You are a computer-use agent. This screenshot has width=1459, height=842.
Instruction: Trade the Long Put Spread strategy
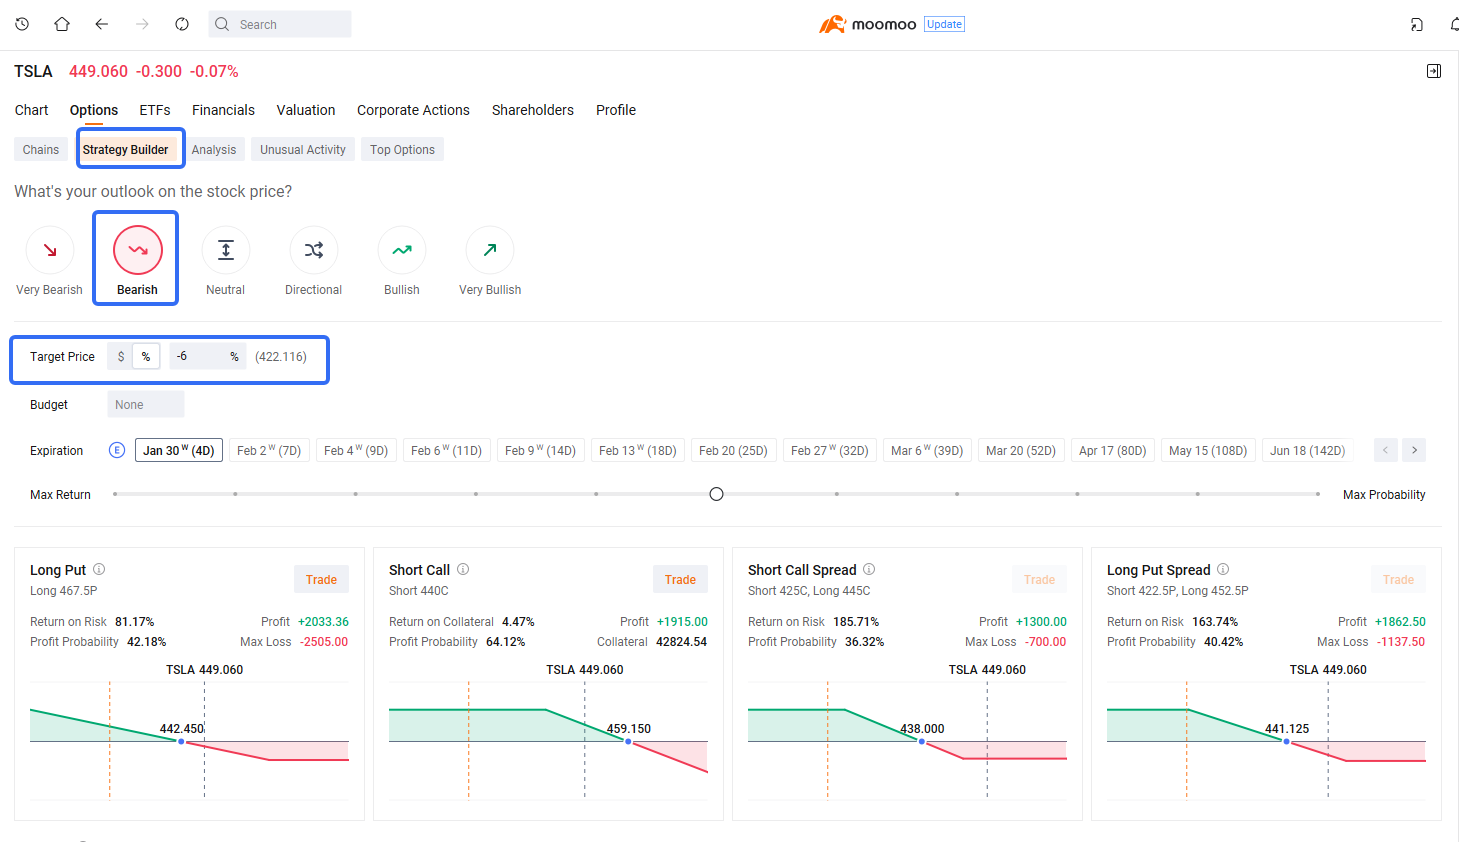pyautogui.click(x=1398, y=579)
